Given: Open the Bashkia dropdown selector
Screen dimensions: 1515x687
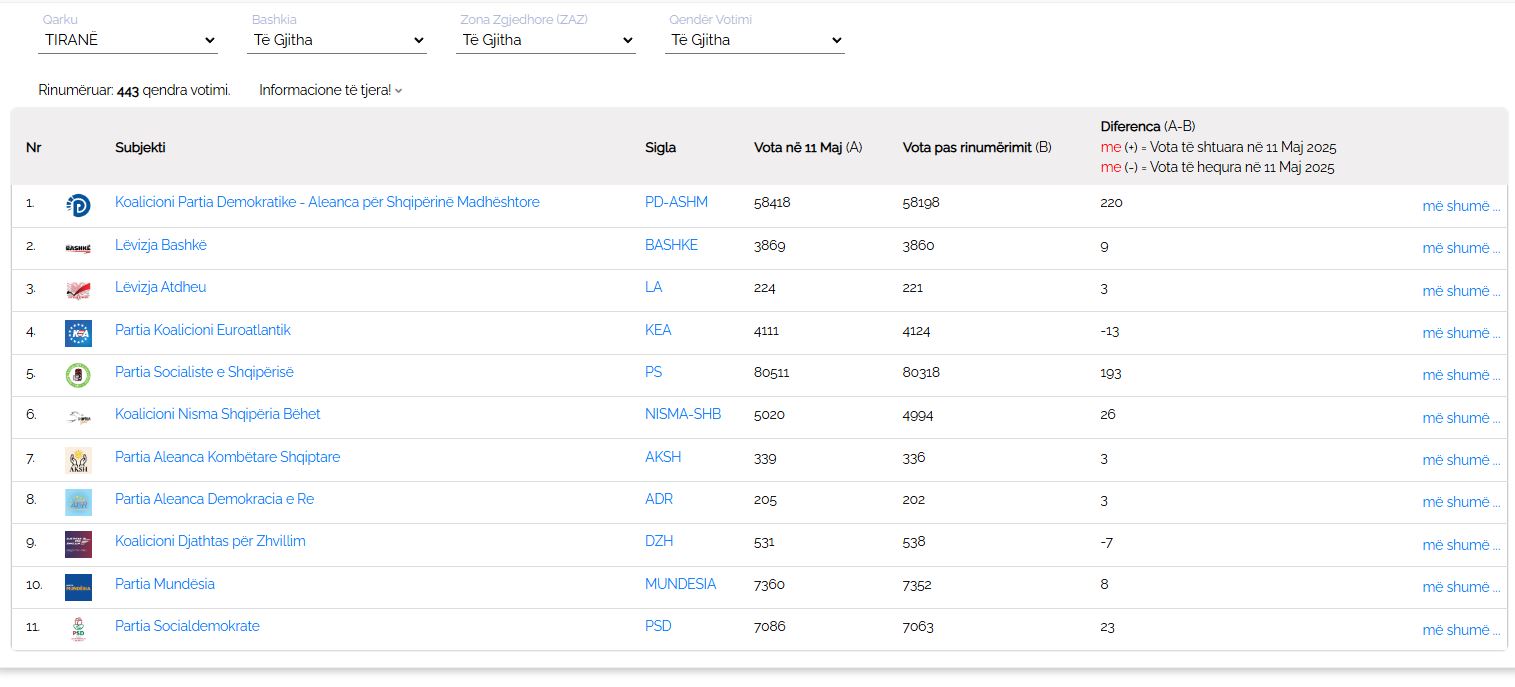Looking at the screenshot, I should 338,40.
